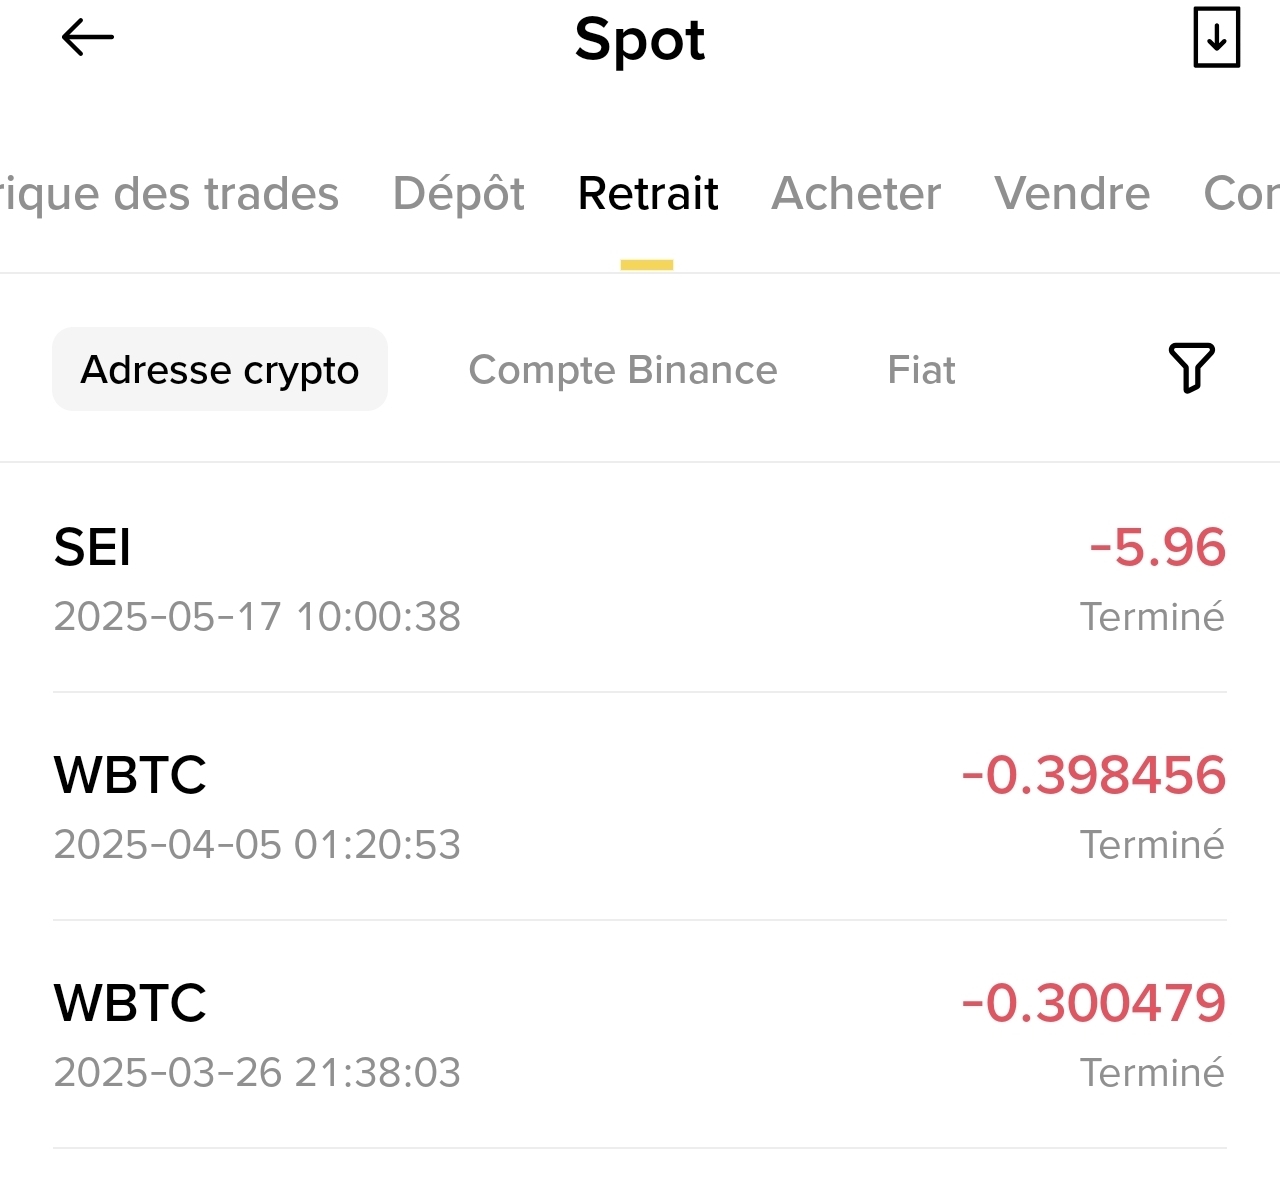1280x1188 pixels.
Task: Select the Adresse crypto filter chip
Action: tap(220, 369)
